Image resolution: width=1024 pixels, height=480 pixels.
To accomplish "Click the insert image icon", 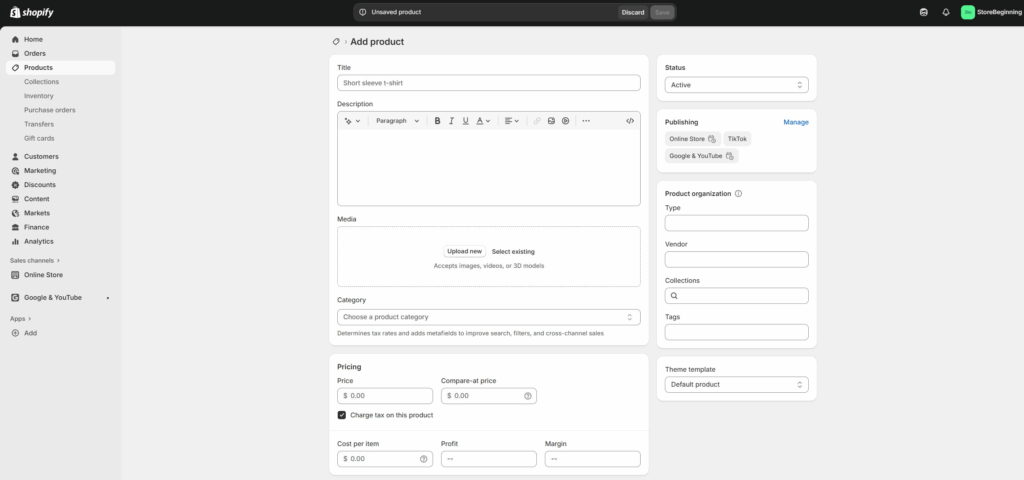I will (551, 121).
